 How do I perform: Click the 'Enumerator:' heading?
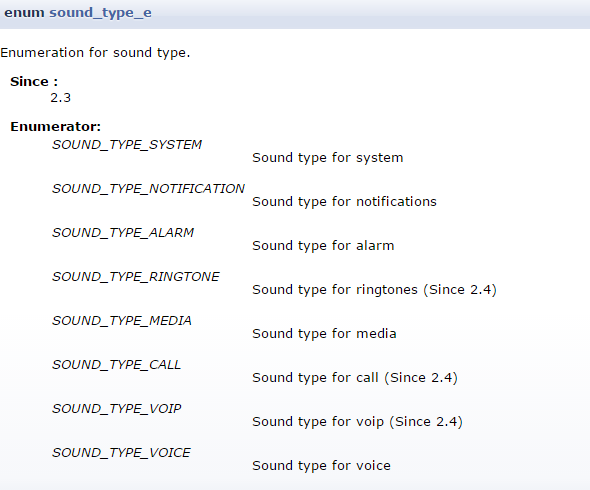[x=56, y=127]
